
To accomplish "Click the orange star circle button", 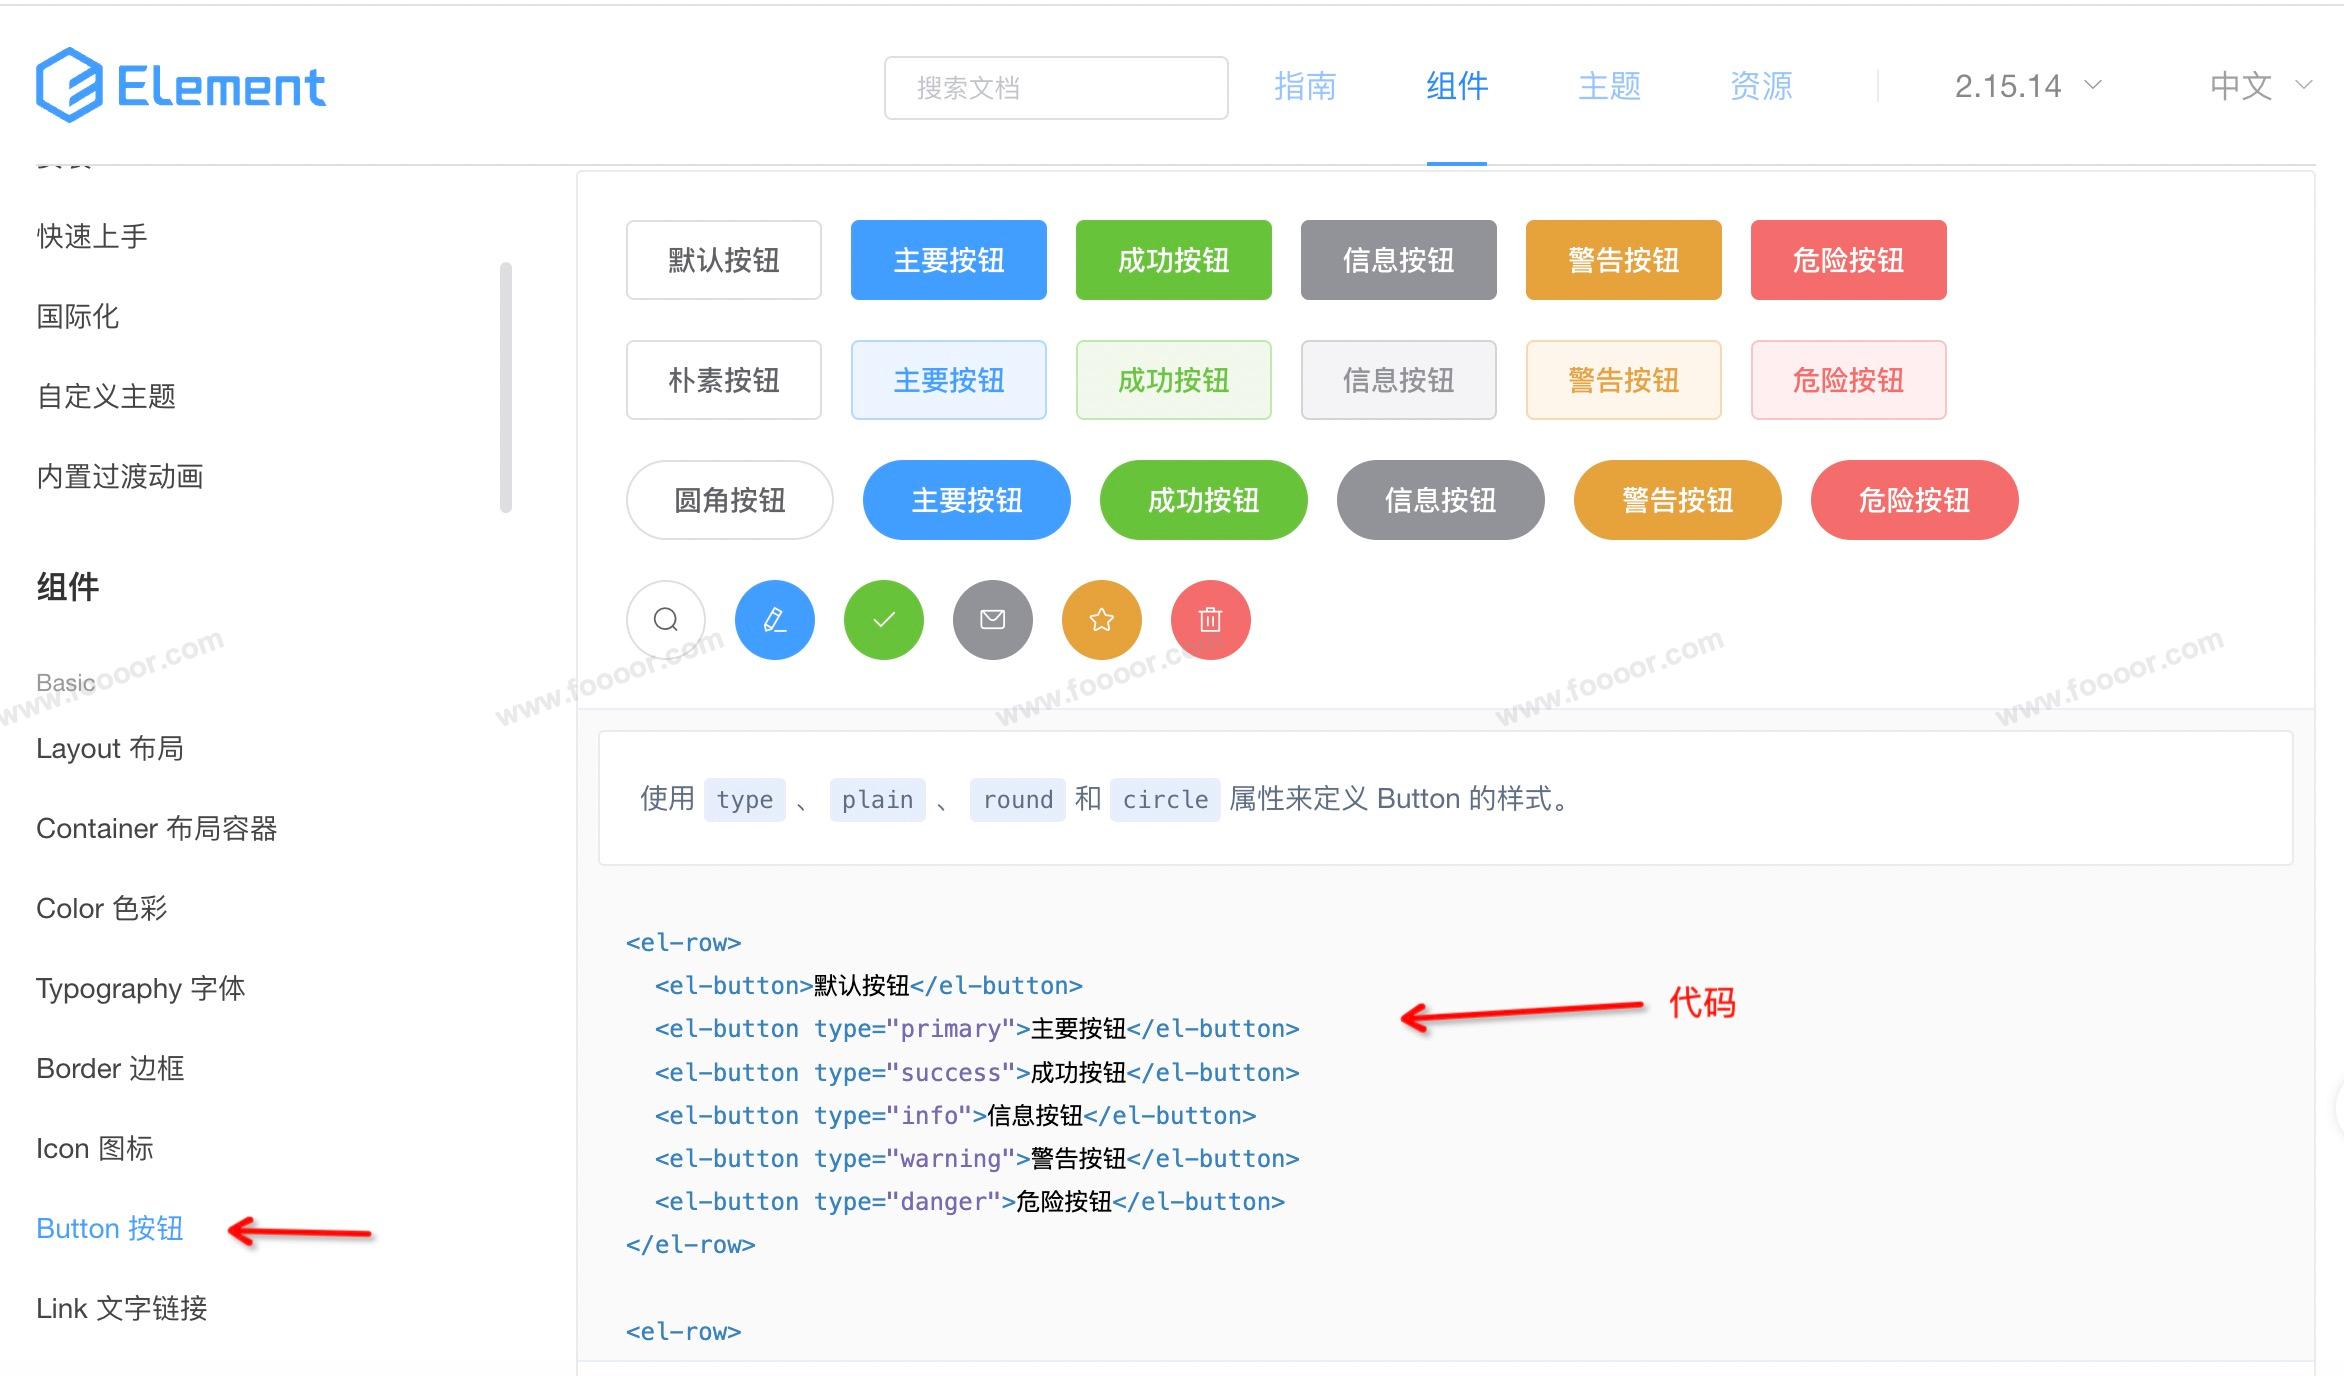I will tap(1101, 620).
